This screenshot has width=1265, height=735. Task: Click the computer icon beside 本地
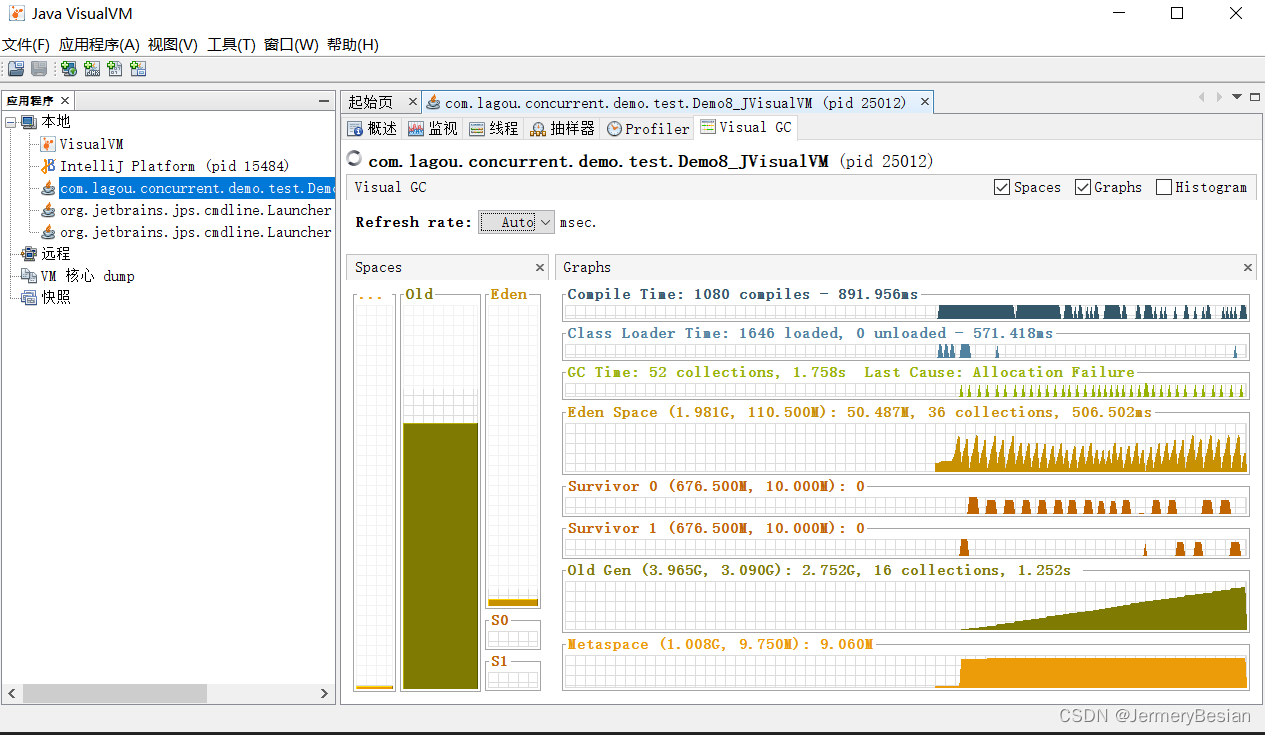(29, 122)
